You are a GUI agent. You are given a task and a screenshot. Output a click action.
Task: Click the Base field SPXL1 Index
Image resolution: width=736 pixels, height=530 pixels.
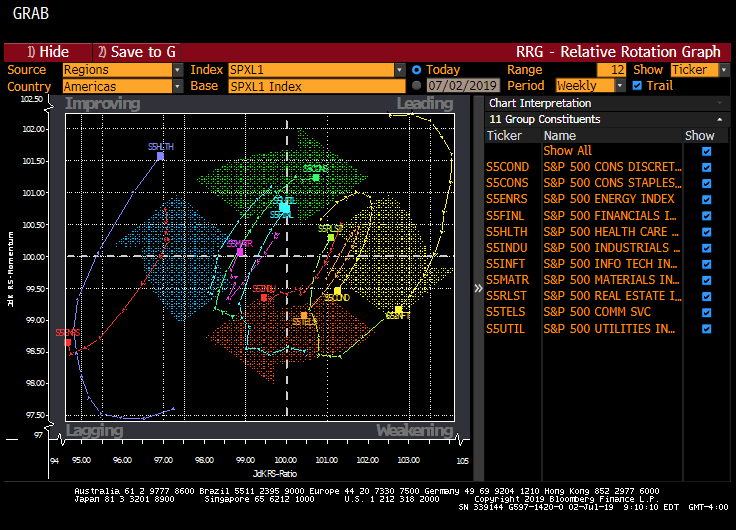[x=317, y=86]
